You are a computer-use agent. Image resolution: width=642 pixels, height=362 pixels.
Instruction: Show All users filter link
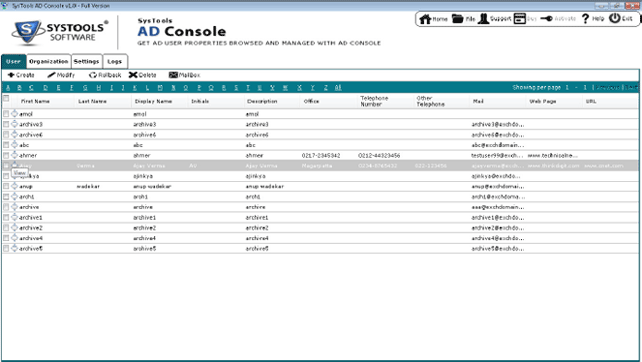click(338, 87)
